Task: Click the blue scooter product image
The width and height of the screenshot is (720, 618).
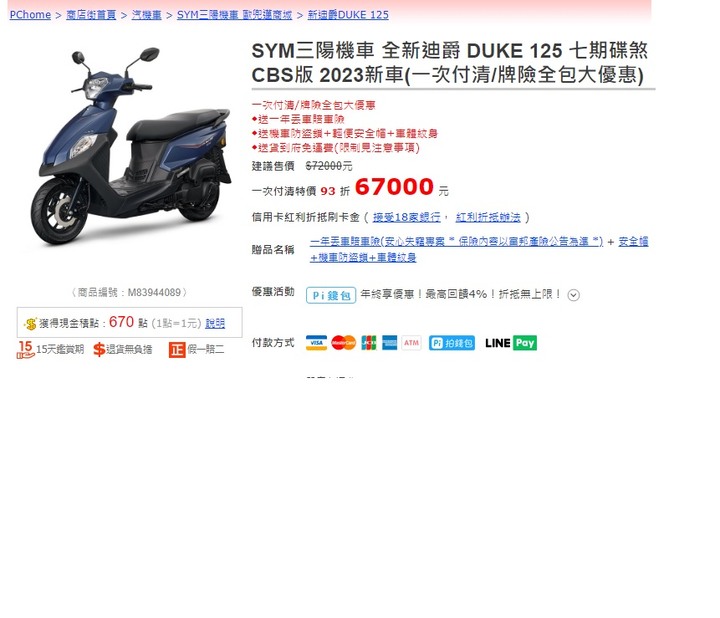Action: click(131, 146)
